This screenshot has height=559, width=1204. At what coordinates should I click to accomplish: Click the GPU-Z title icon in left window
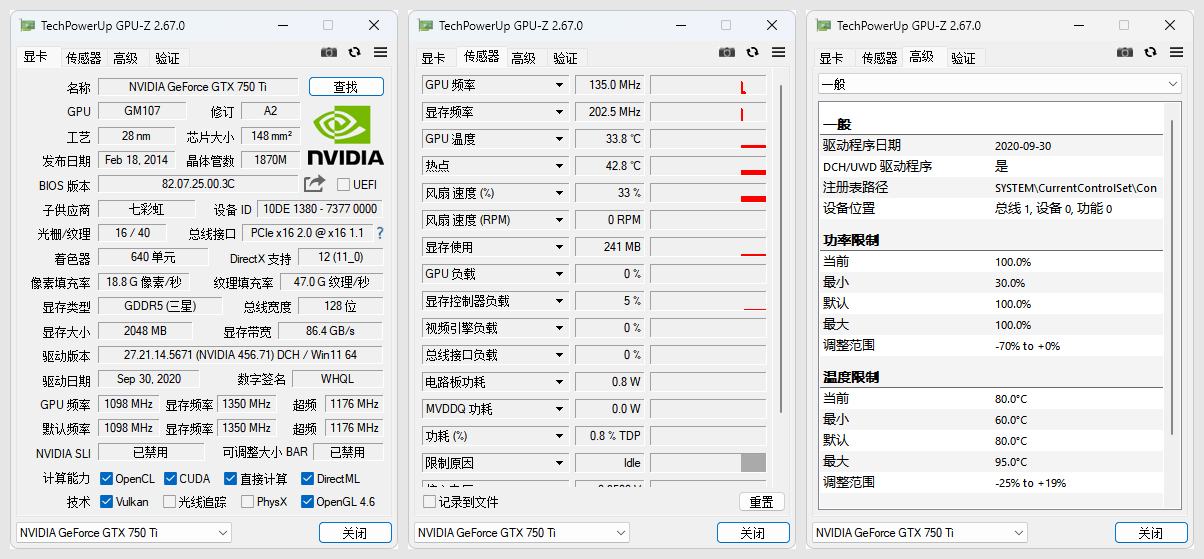coord(27,25)
